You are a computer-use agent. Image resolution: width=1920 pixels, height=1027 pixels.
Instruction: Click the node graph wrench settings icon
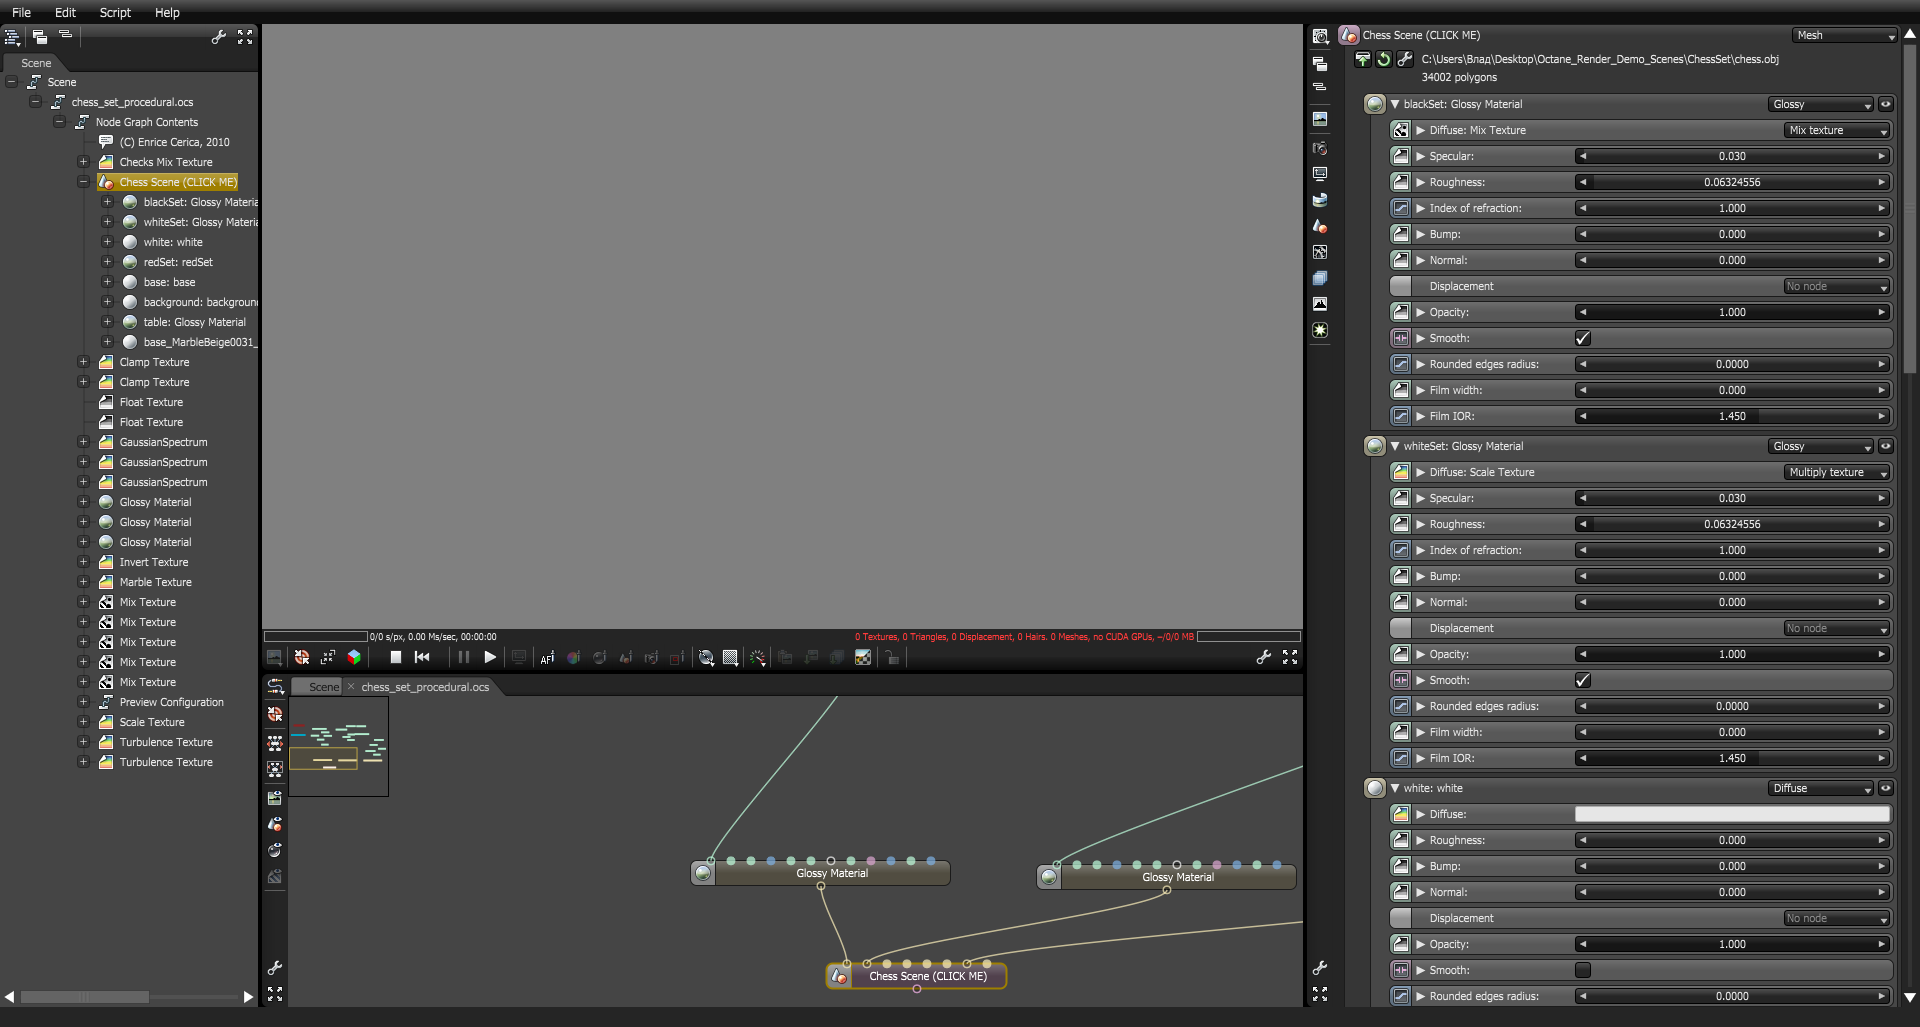275,968
